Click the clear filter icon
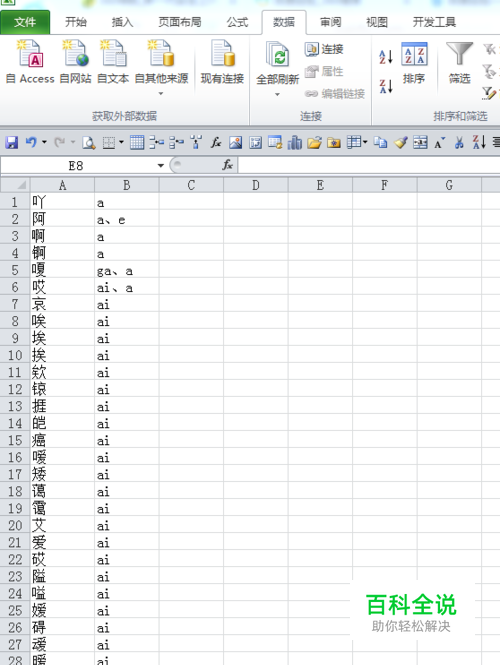 [x=490, y=49]
